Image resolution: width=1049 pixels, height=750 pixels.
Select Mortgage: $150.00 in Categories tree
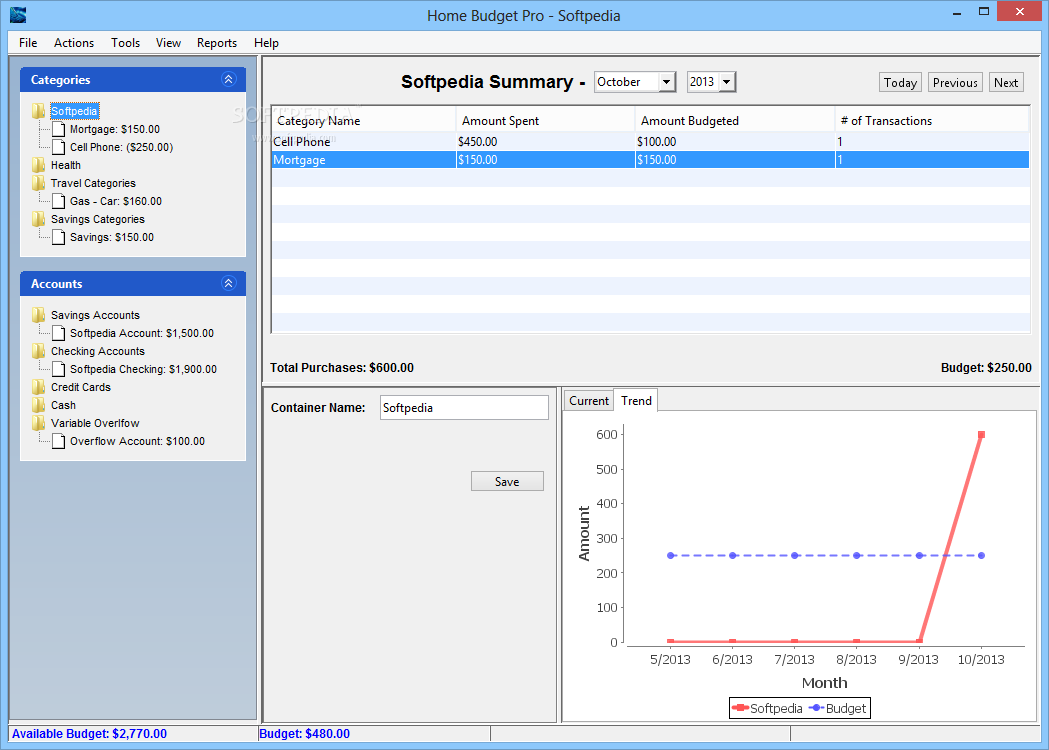(115, 129)
